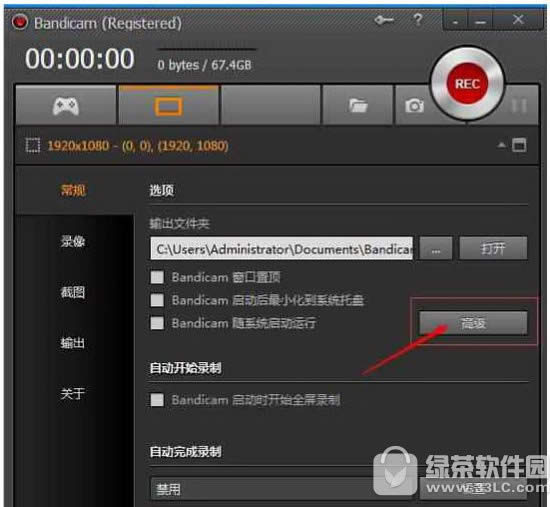Open the 禁用 auto-complete recording dropdown
This screenshot has width=550, height=507.
[281, 488]
